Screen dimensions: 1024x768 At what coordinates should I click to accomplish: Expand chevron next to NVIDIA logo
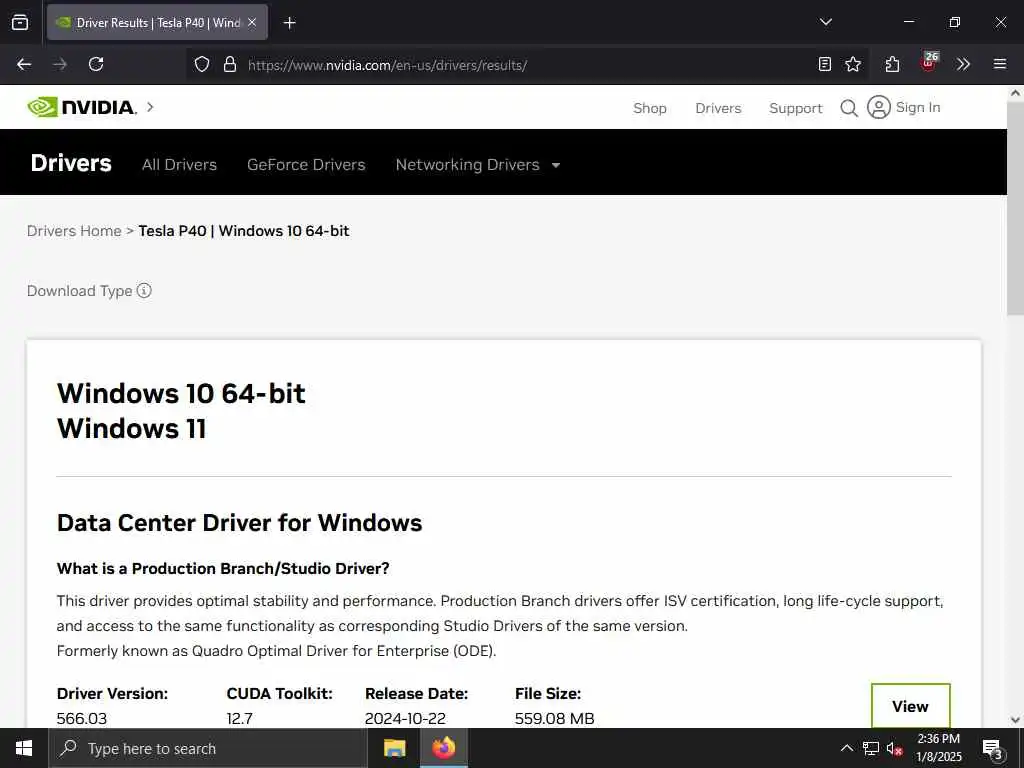(x=150, y=107)
